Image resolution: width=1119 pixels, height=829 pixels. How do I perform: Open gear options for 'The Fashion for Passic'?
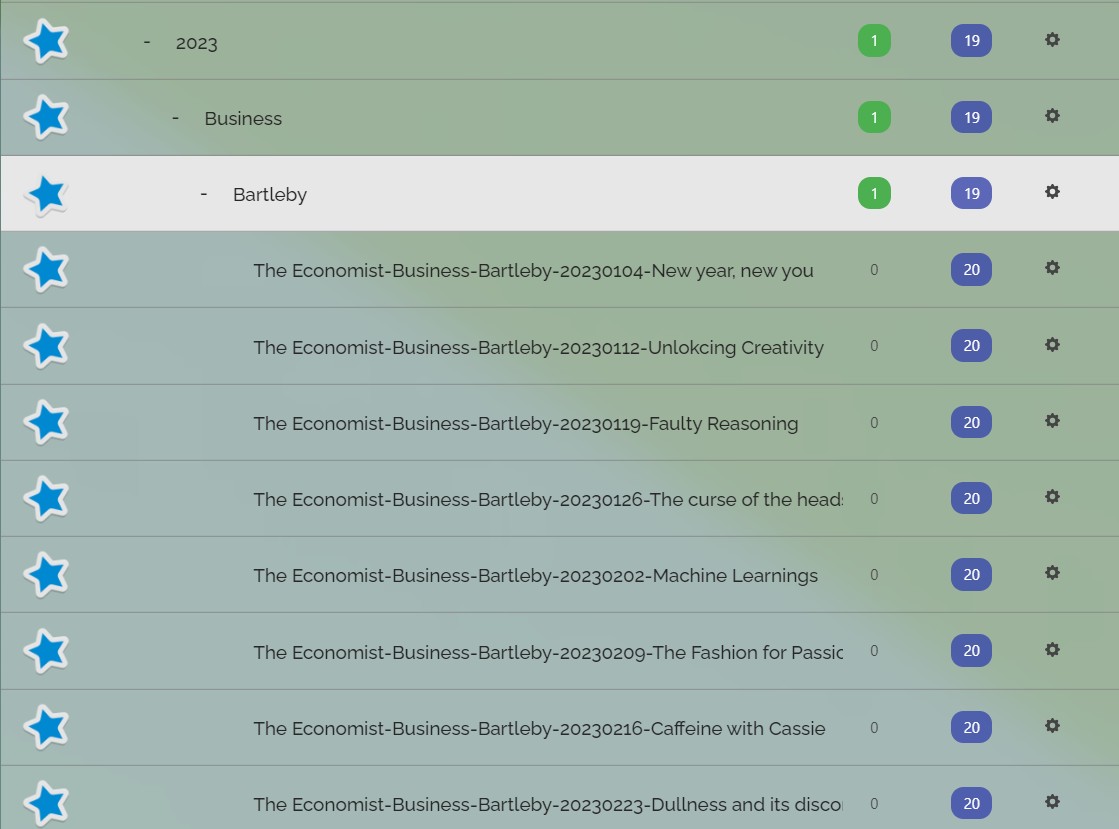point(1052,649)
